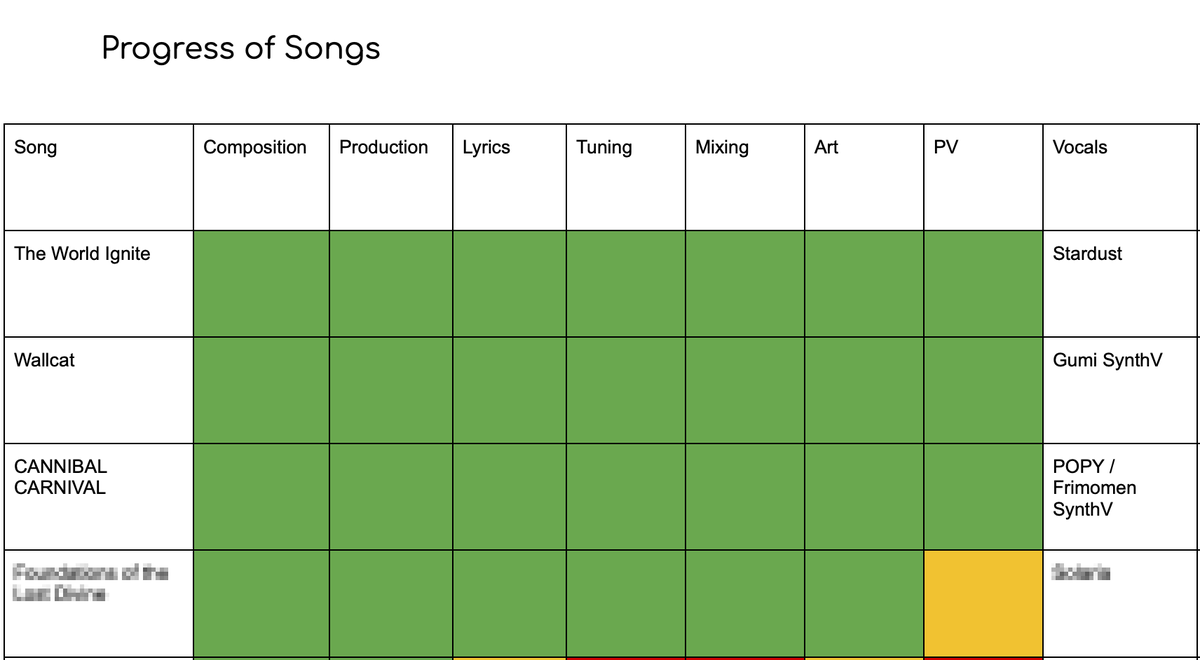Viewport: 1200px width, 660px height.
Task: Select the yellow PV status cell
Action: point(983,603)
